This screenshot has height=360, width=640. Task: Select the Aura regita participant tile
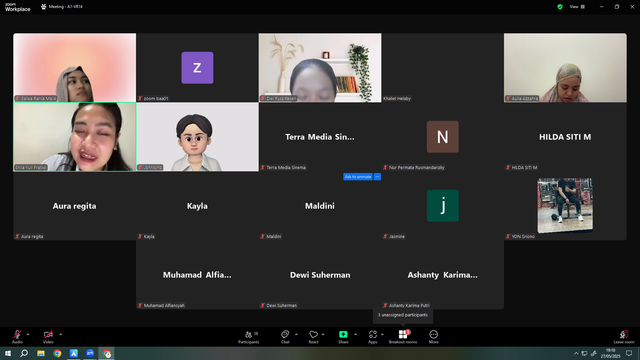[74, 206]
